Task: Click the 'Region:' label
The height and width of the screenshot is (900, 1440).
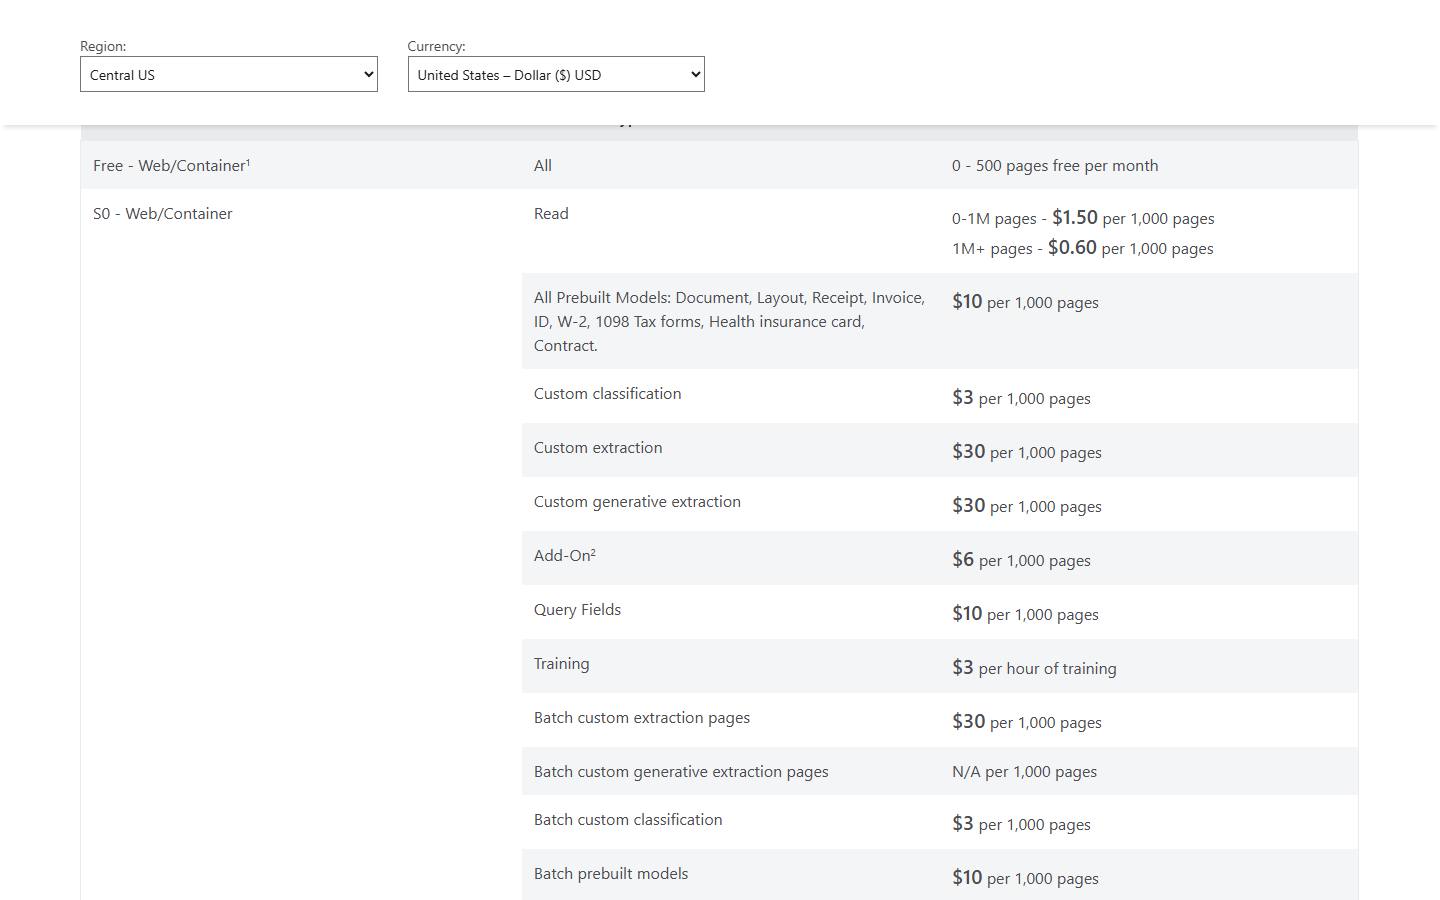Action: (x=103, y=46)
